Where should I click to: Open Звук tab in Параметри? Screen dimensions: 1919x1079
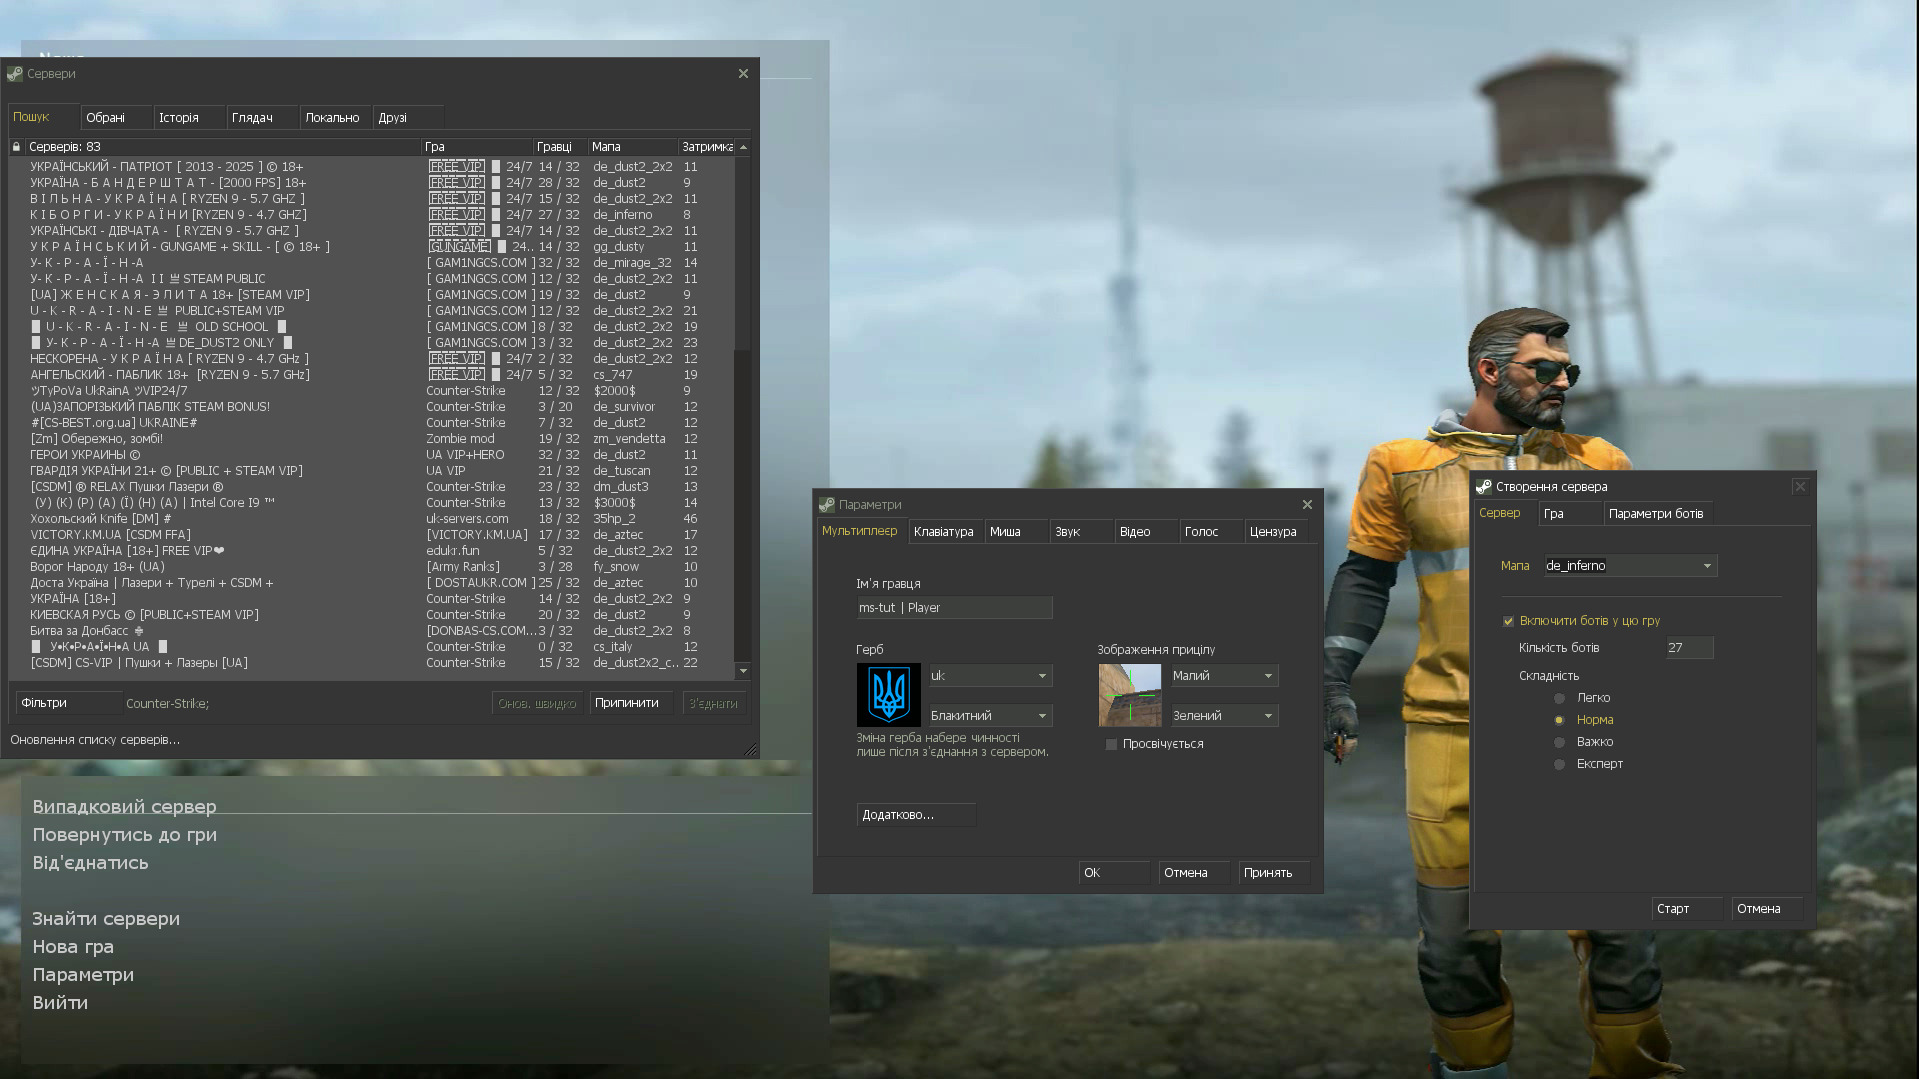coord(1081,532)
